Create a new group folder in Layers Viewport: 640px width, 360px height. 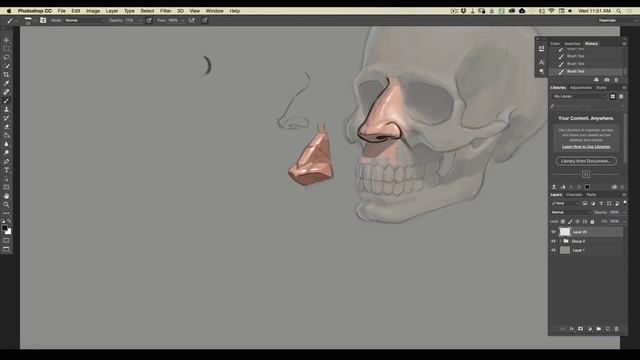pos(598,329)
